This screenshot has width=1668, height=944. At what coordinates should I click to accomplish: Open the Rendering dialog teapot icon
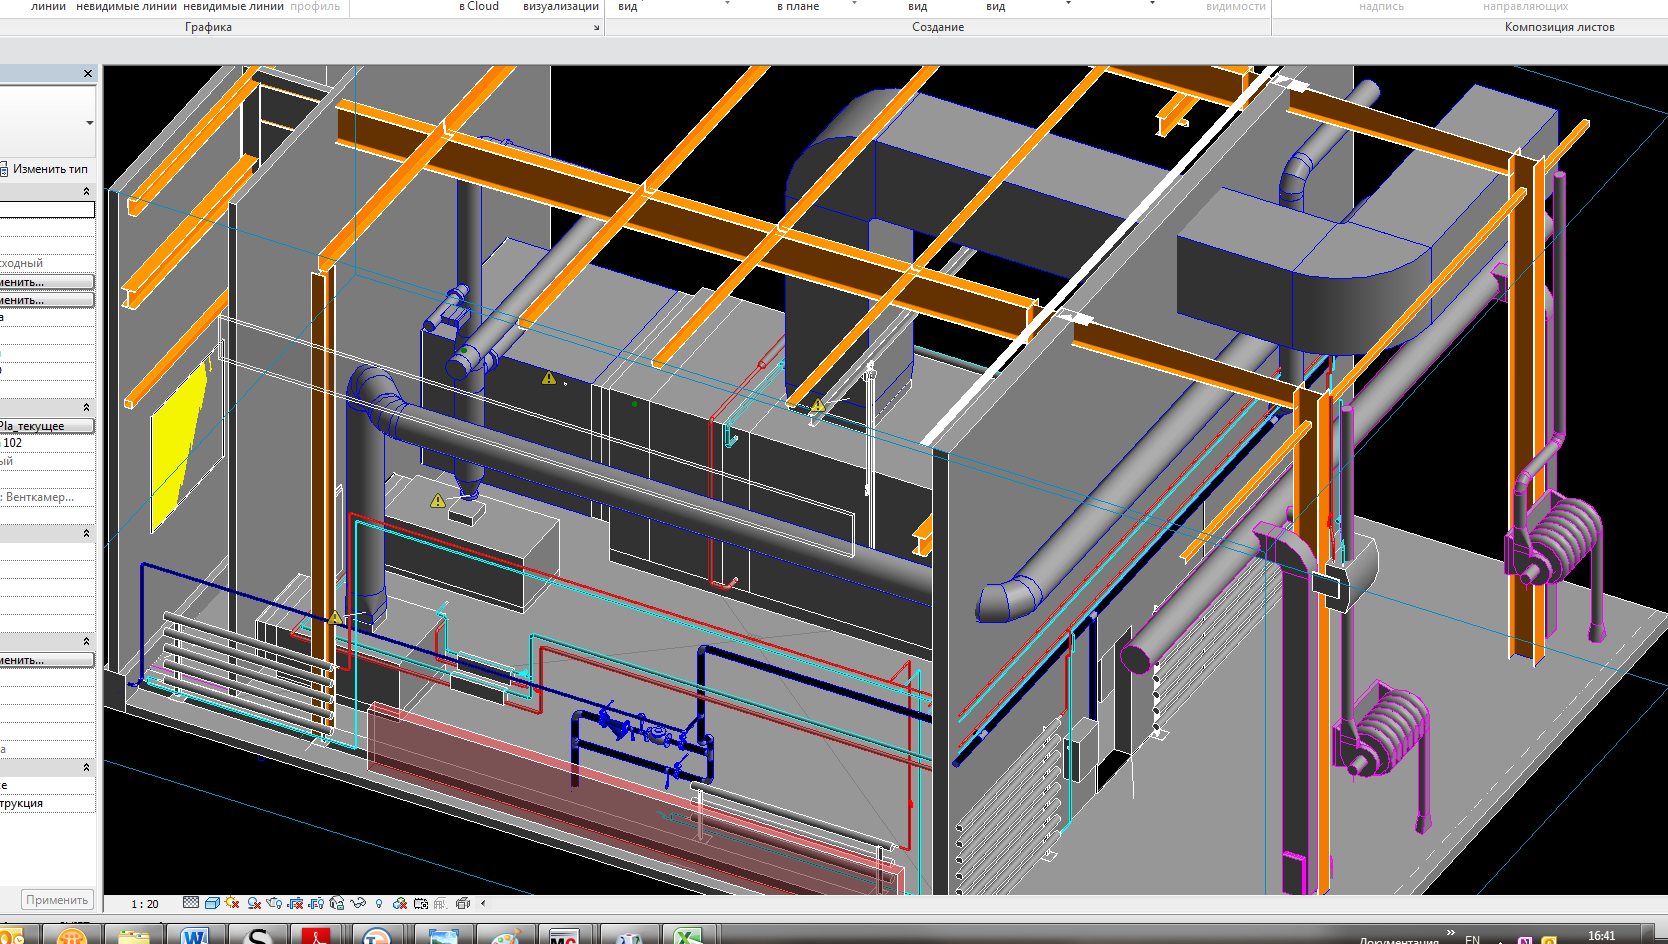[x=275, y=903]
